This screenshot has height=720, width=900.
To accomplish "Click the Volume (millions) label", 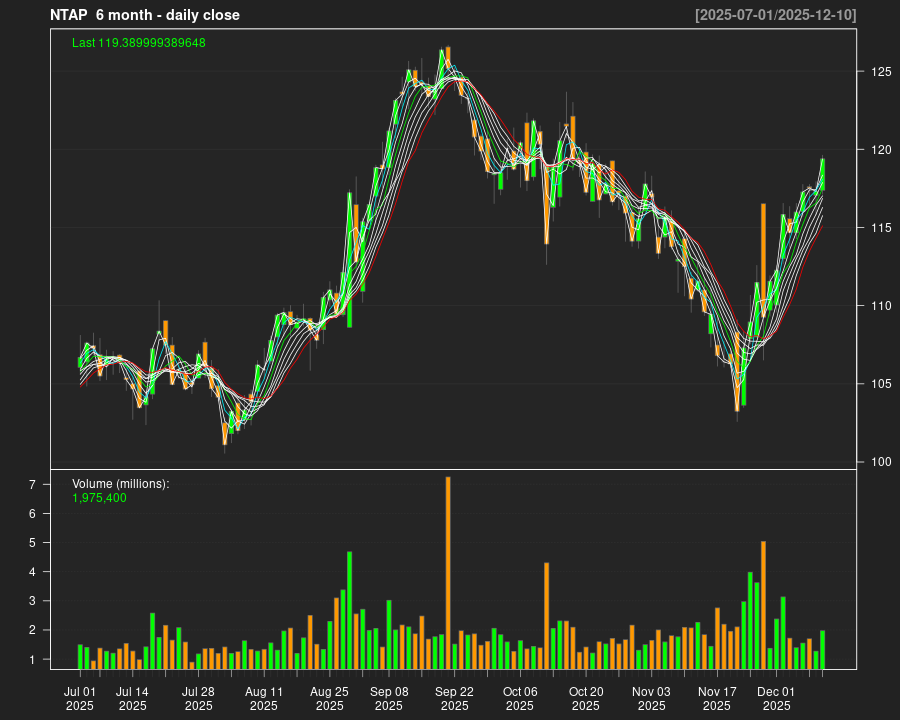I will (121, 484).
